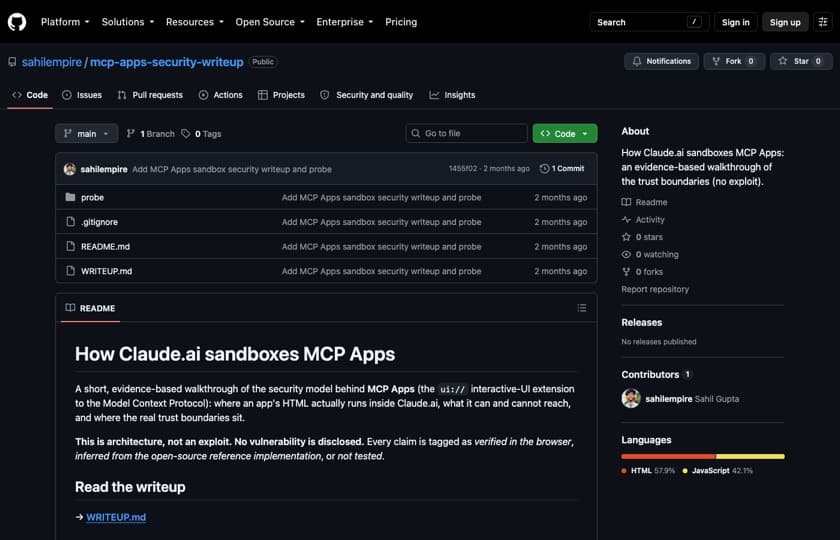840x540 pixels.
Task: Focus the Go to file field
Action: (467, 133)
